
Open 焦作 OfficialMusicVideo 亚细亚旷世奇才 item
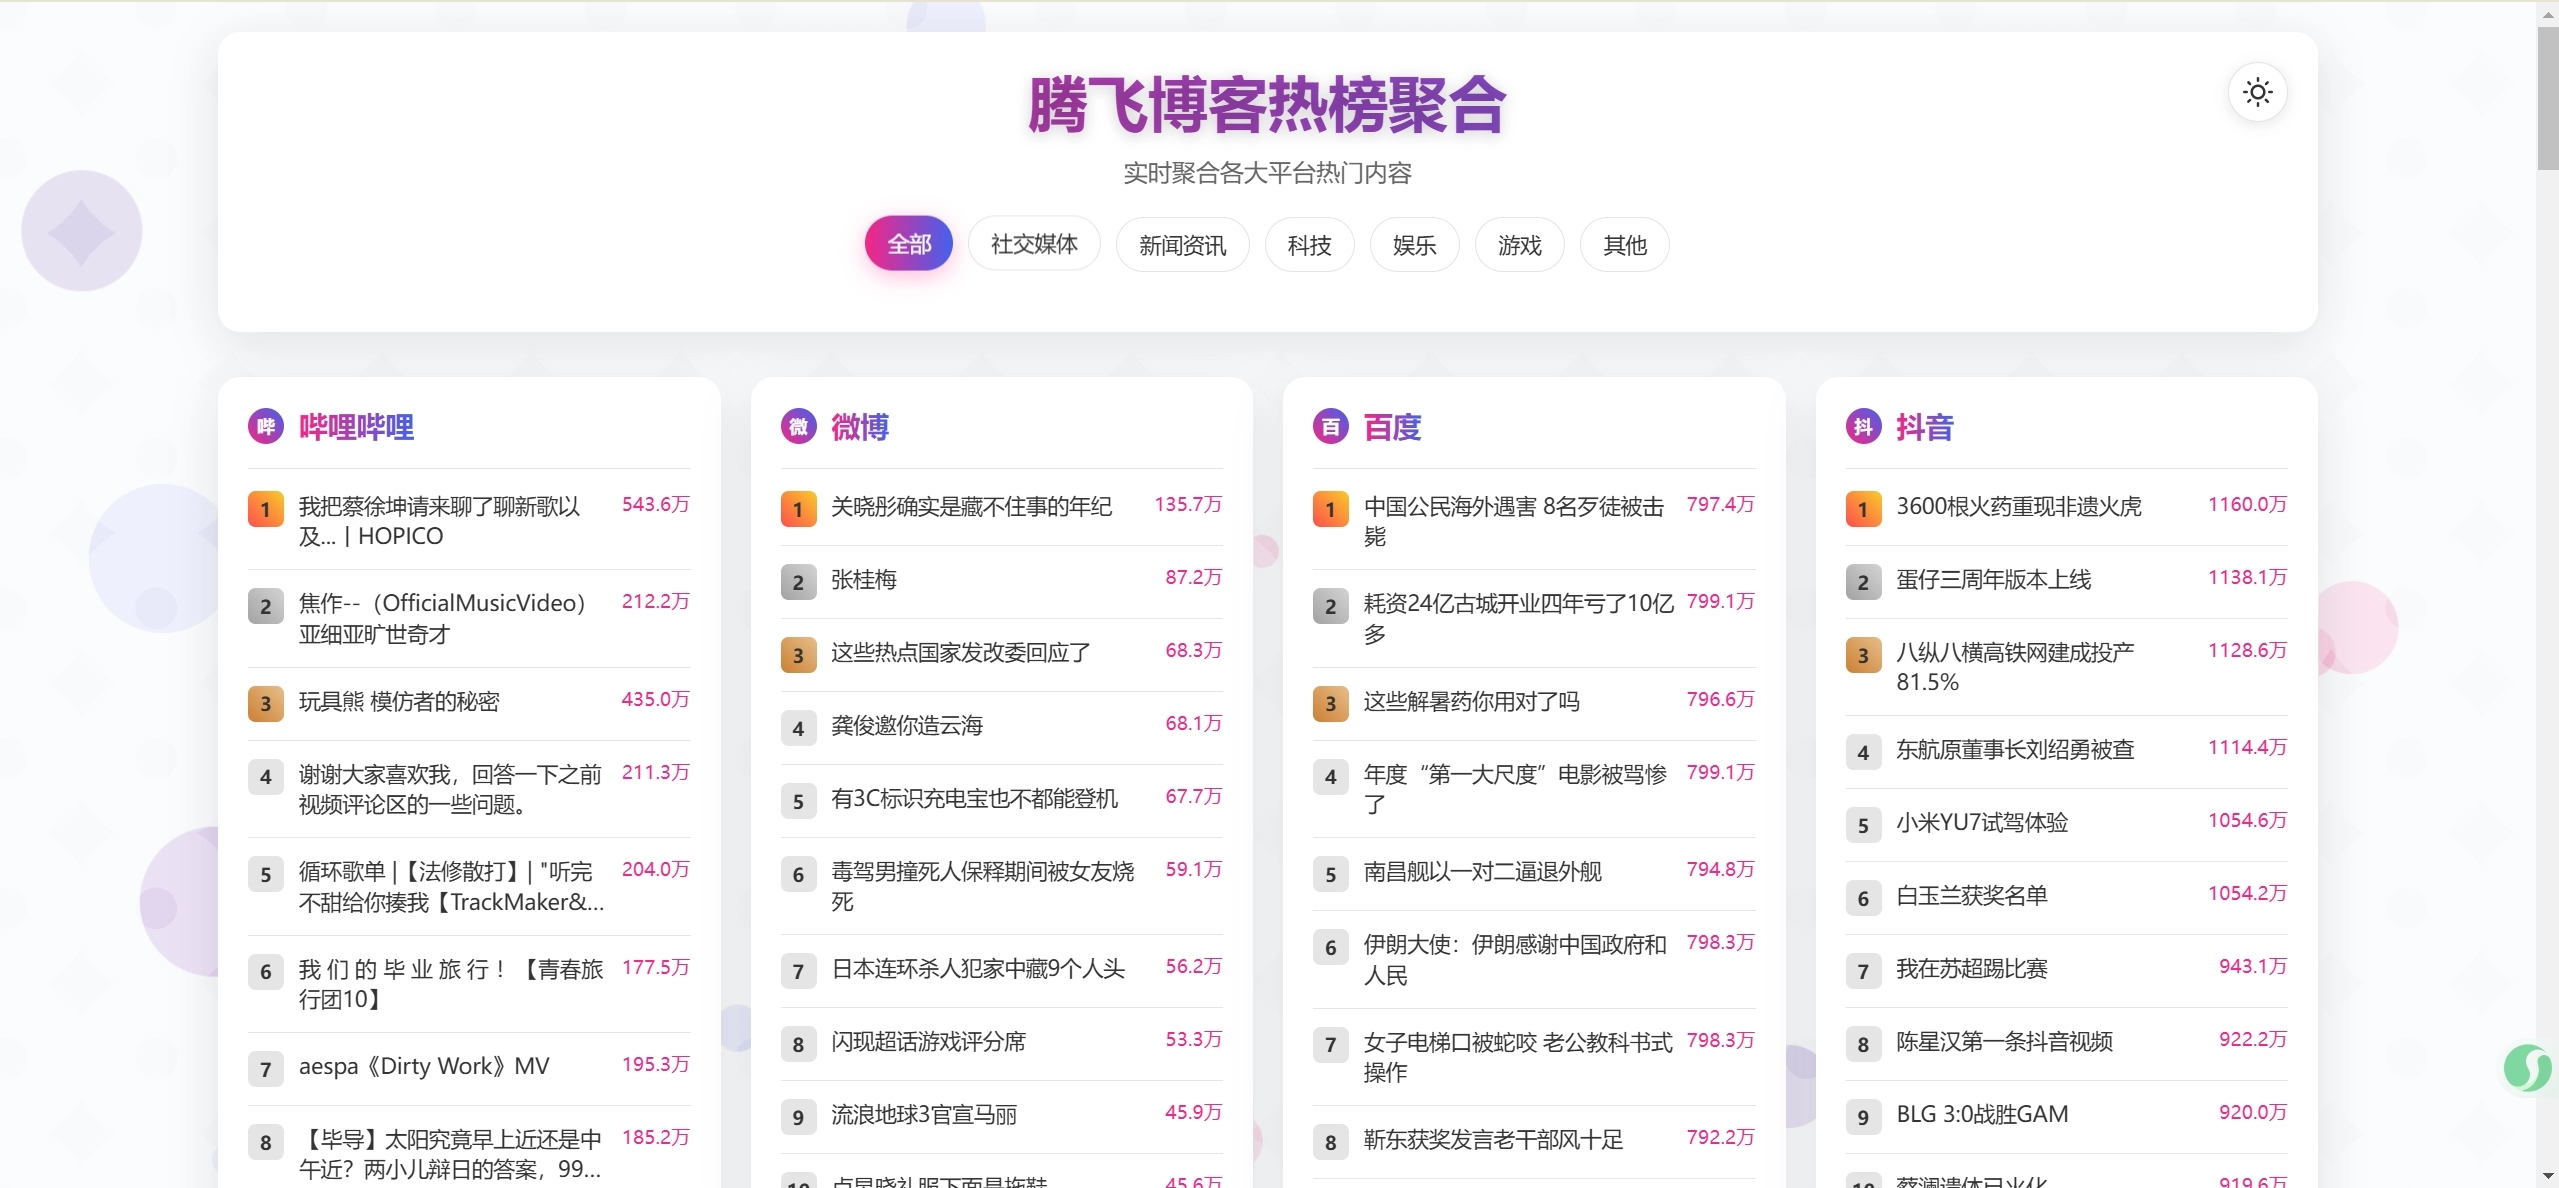tap(469, 619)
